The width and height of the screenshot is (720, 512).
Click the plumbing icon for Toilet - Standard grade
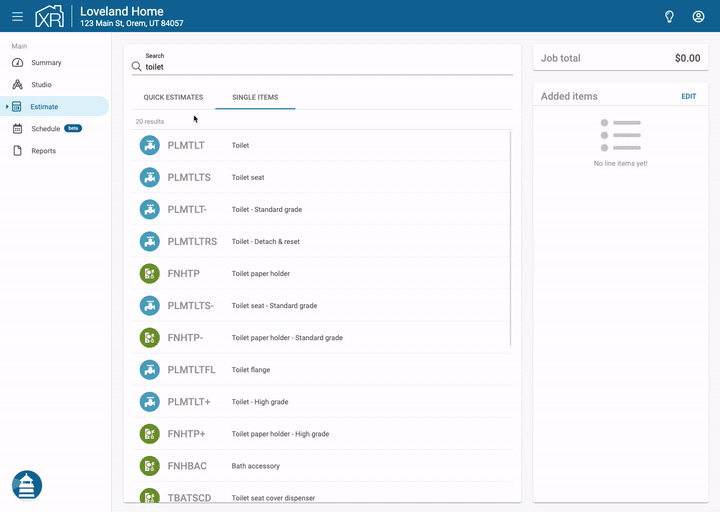click(150, 209)
